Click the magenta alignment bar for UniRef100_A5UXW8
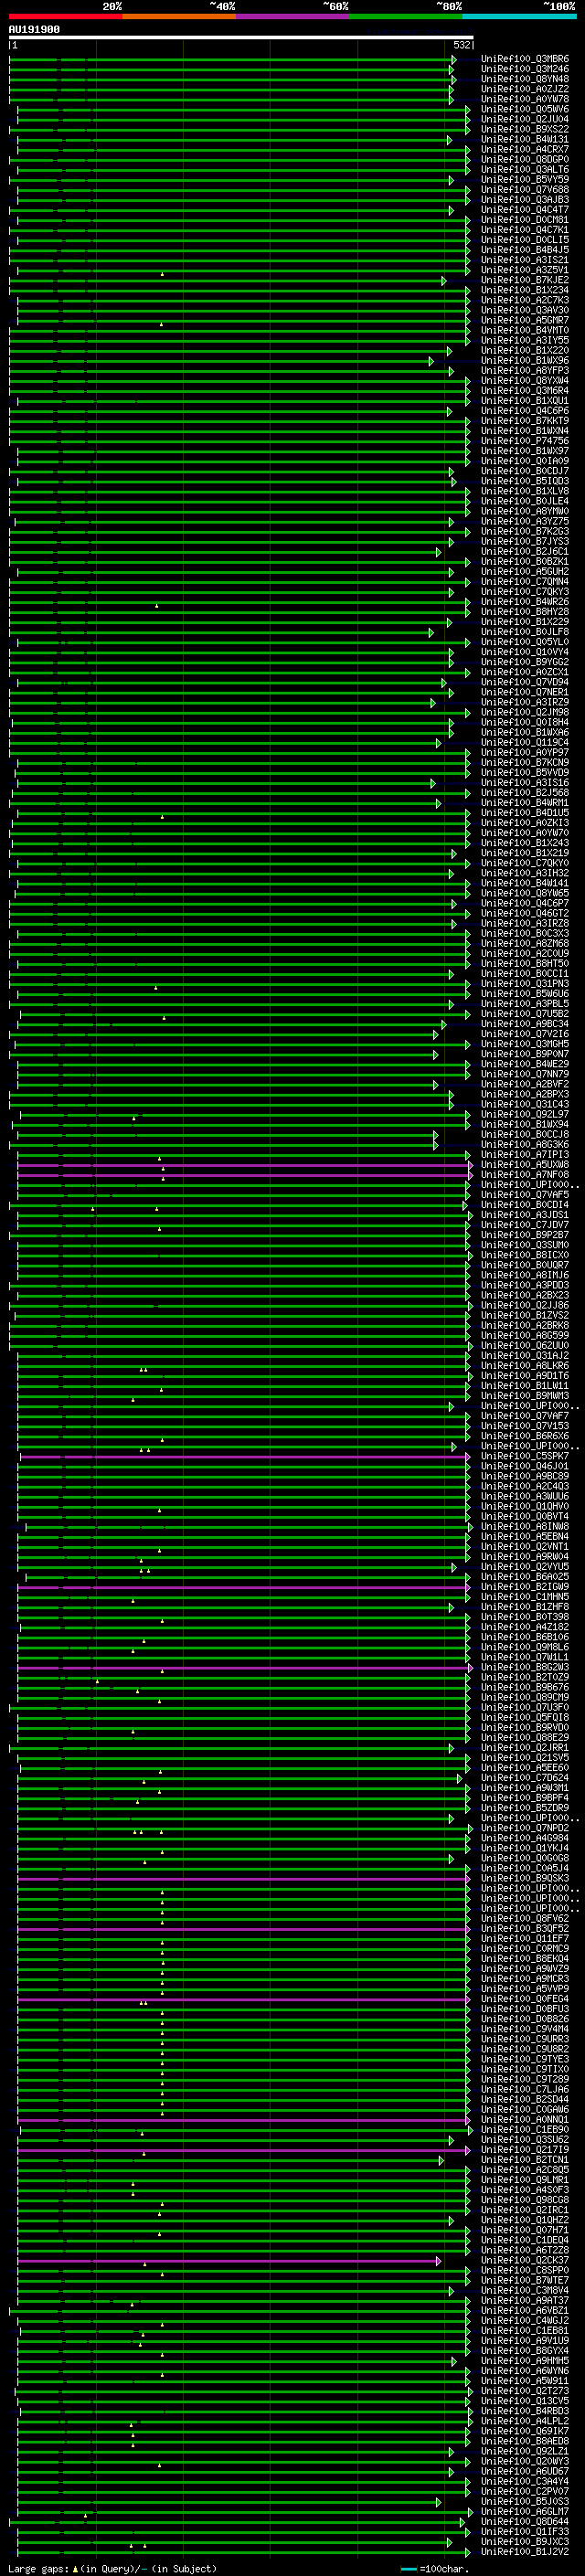 click(244, 1165)
